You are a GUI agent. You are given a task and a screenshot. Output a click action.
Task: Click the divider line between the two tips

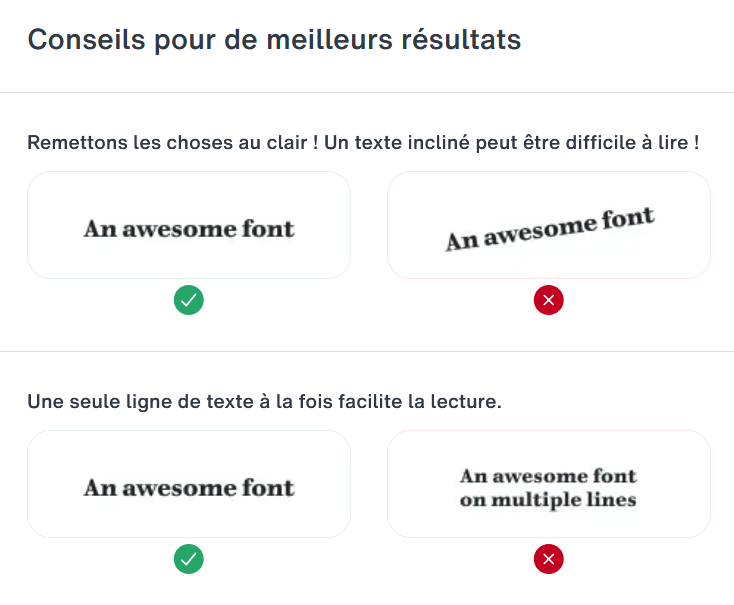coord(367,351)
